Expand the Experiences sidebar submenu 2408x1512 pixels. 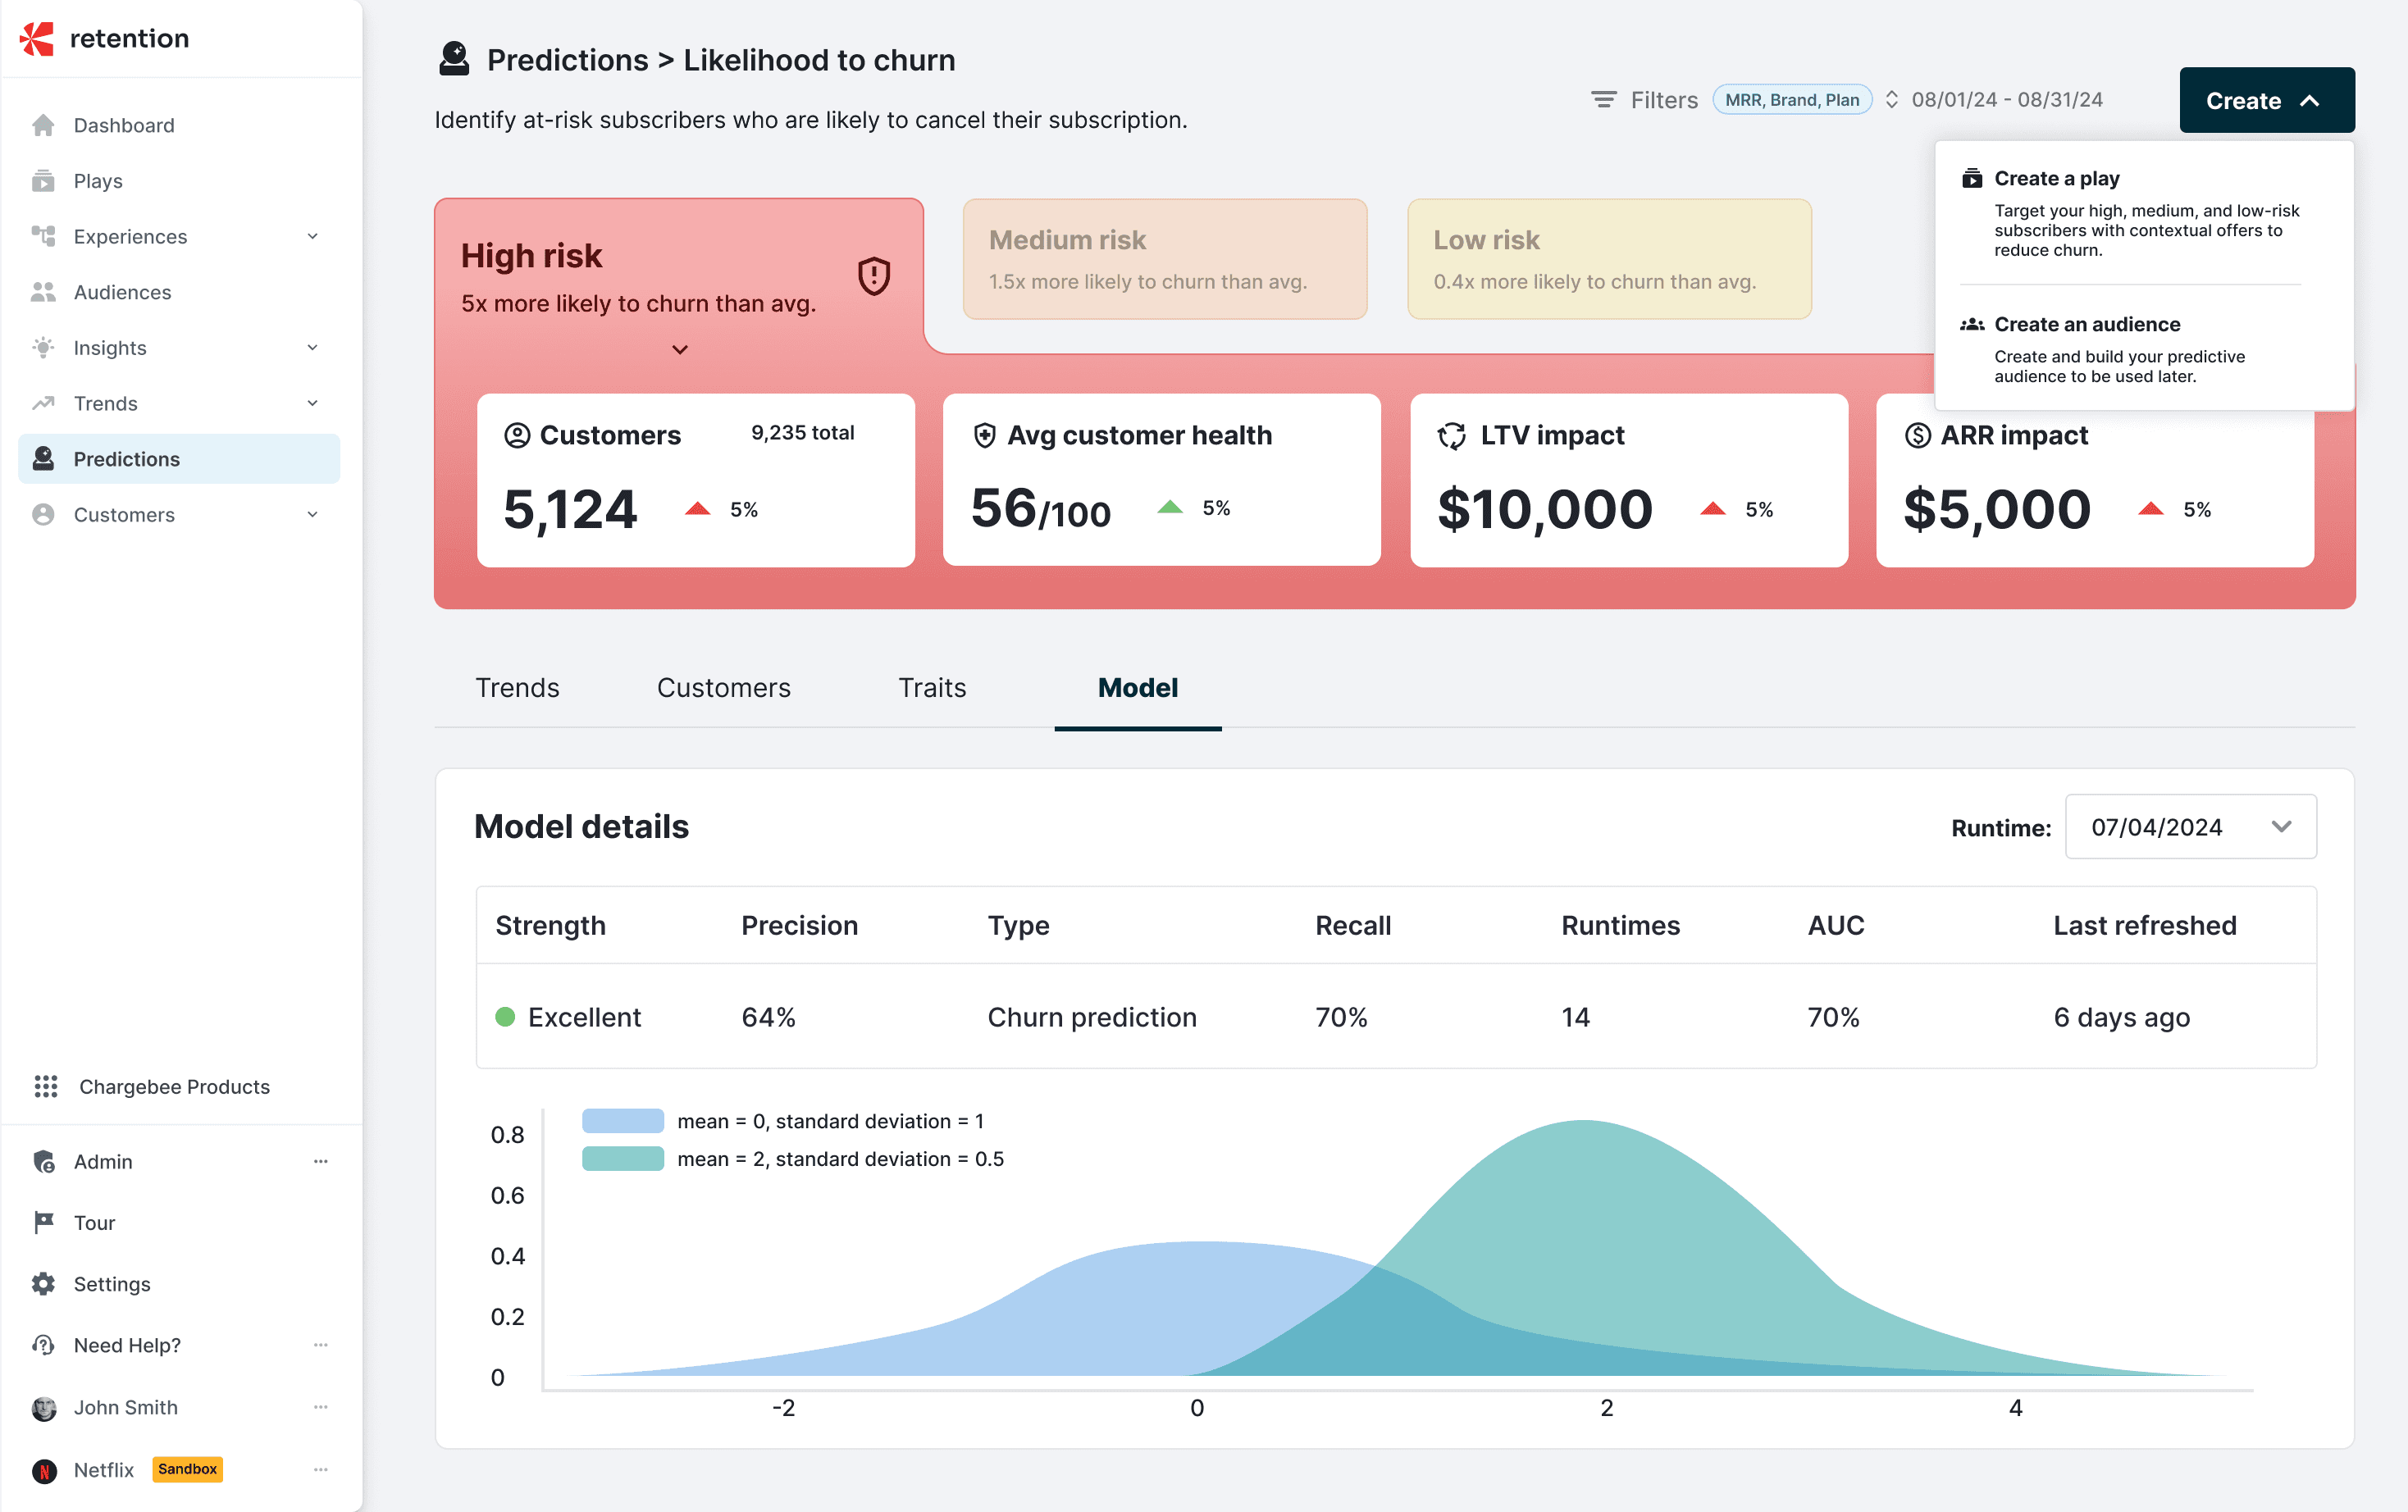(312, 237)
